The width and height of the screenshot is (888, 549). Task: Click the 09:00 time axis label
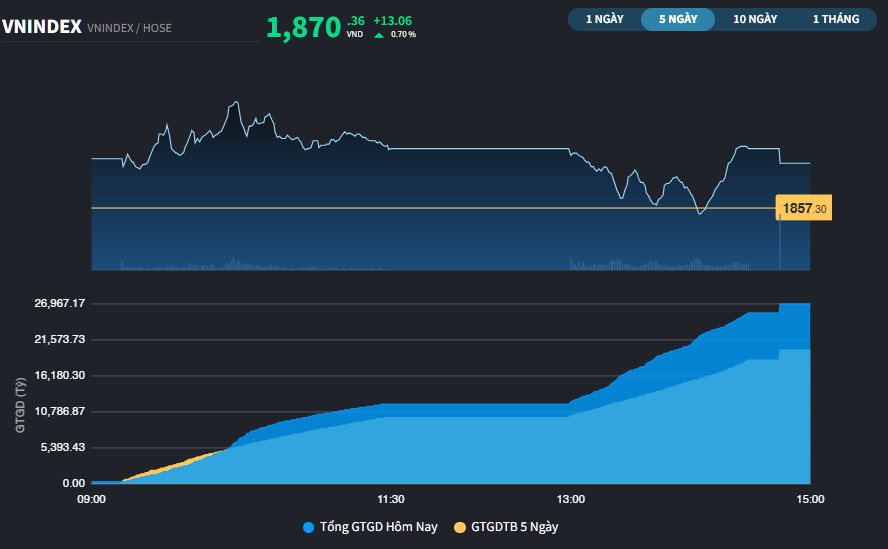pyautogui.click(x=91, y=499)
